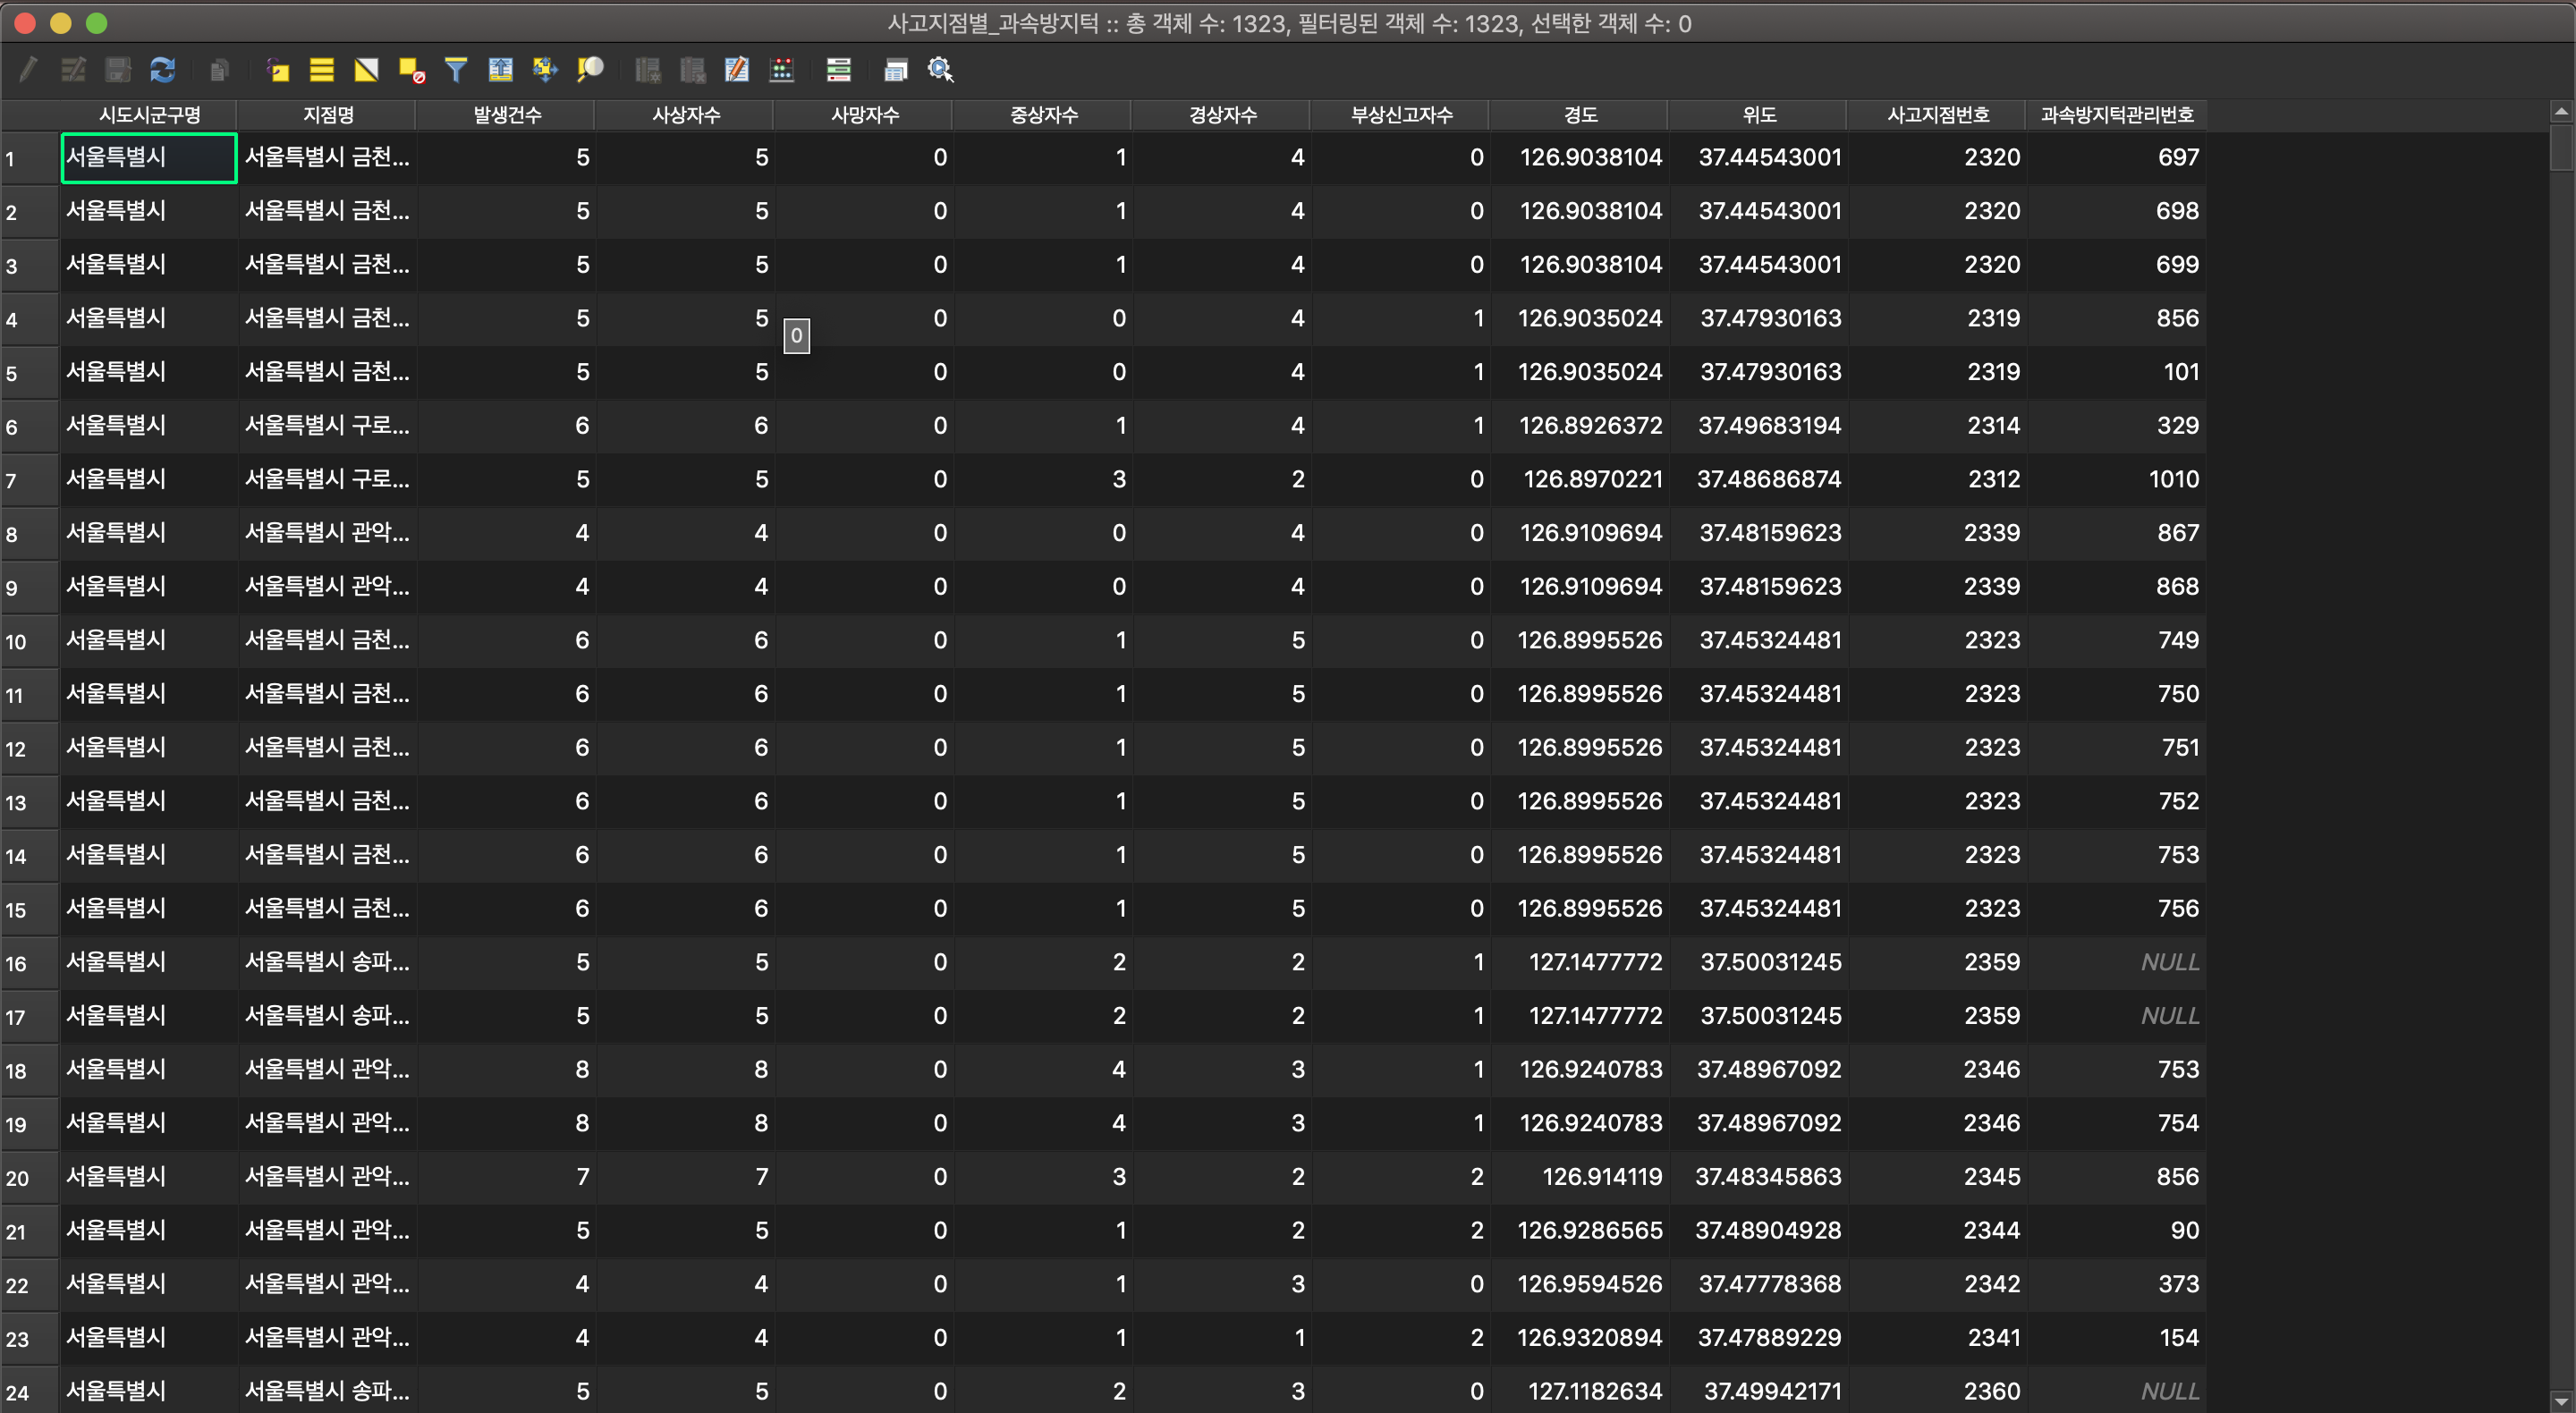This screenshot has height=1413, width=2576.
Task: Pan map to selected rows
Action: 544,70
